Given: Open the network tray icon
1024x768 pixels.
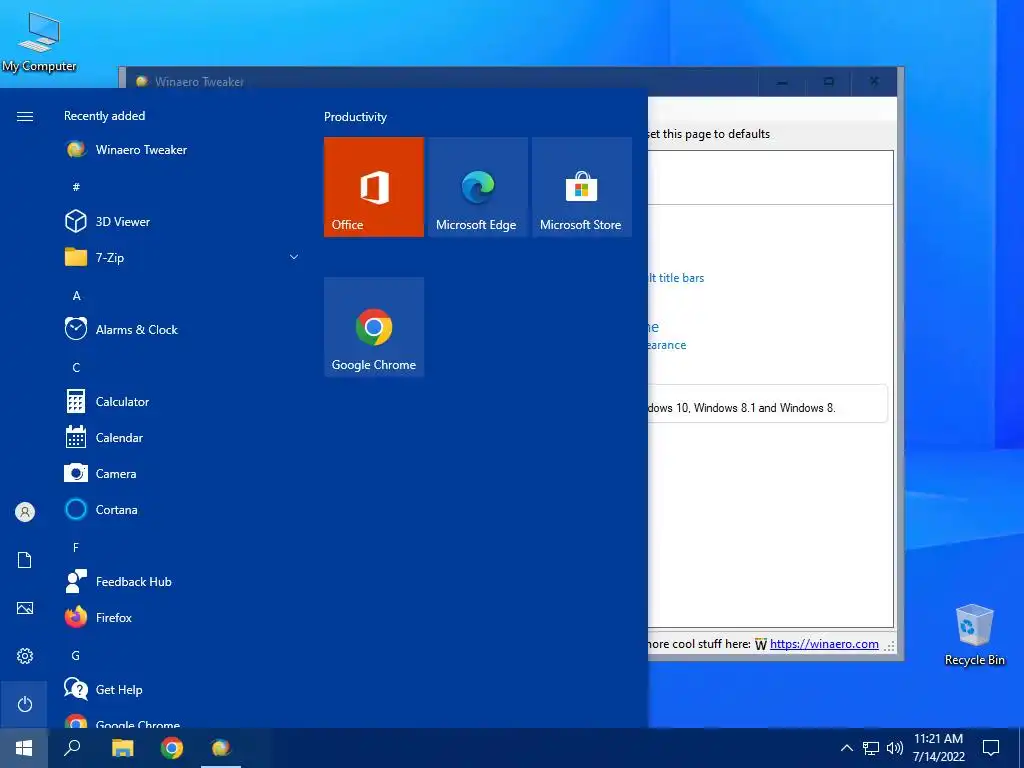Looking at the screenshot, I should [871, 748].
